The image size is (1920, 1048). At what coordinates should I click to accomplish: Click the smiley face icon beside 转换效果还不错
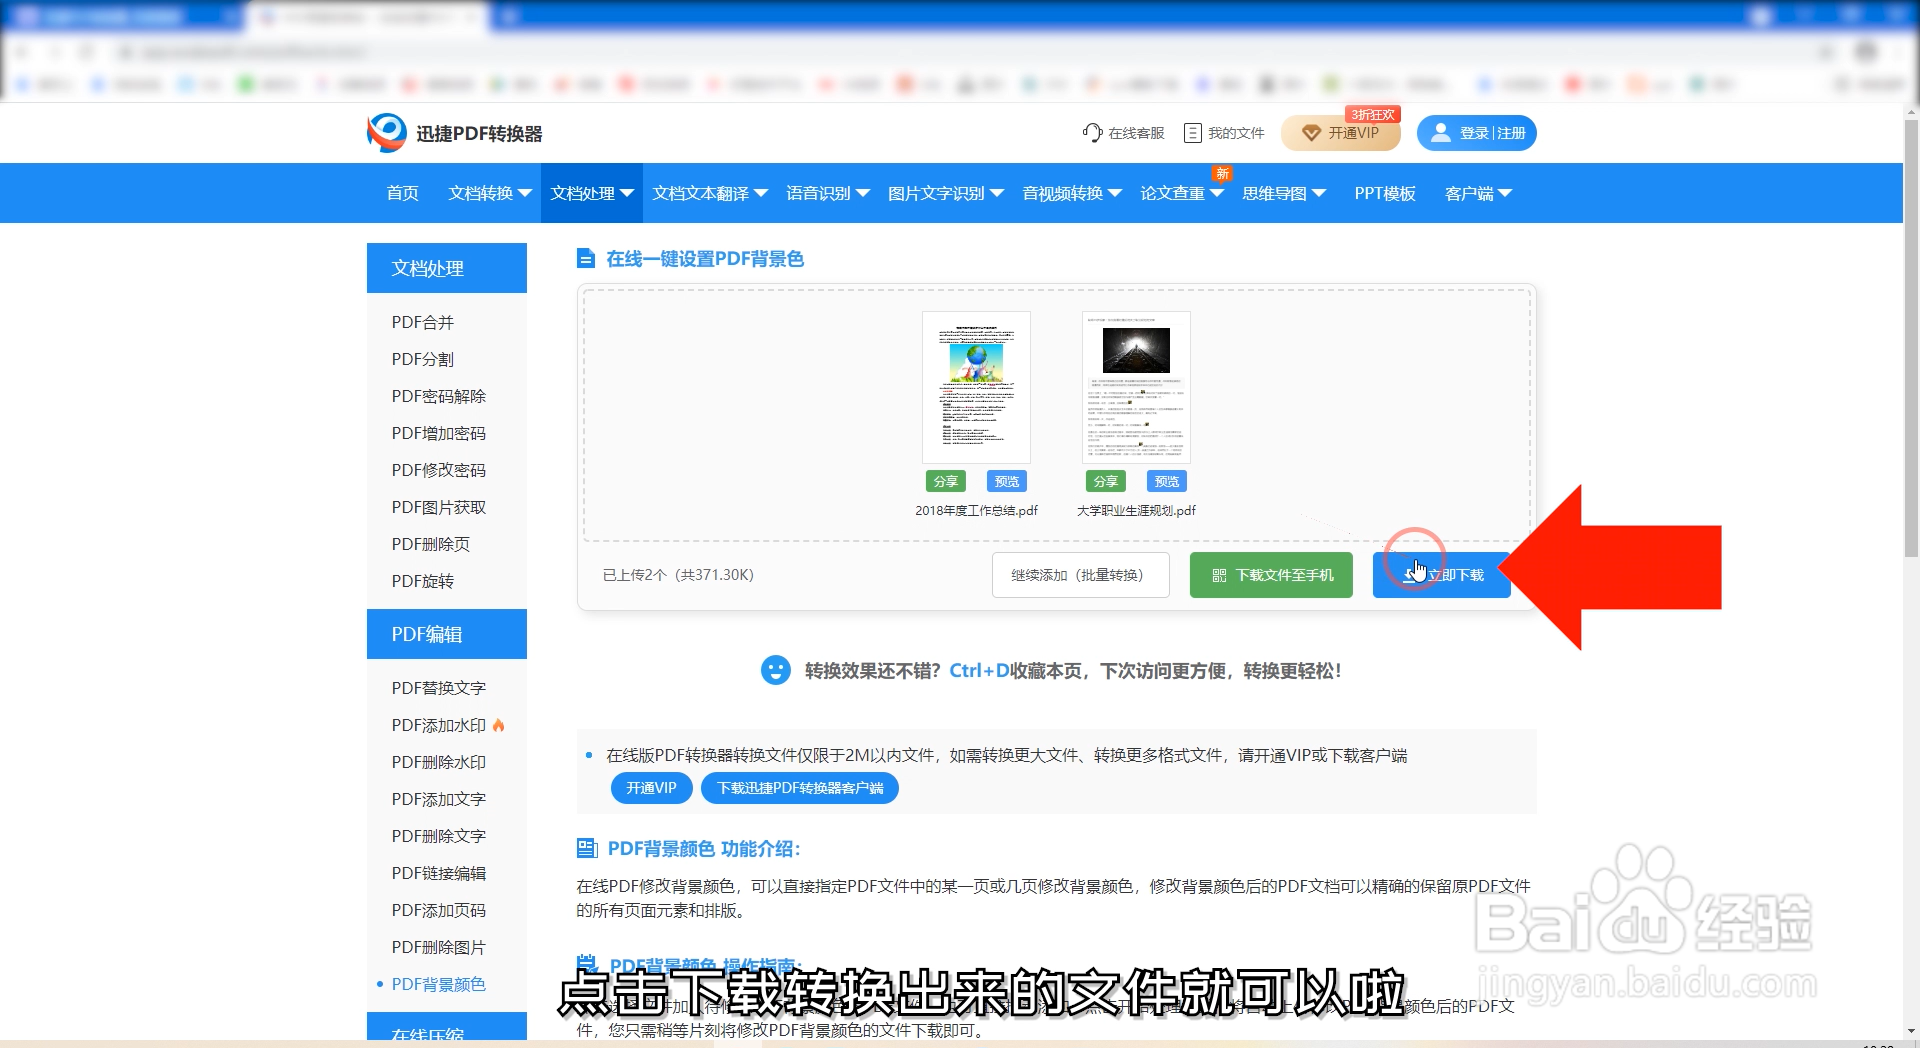(775, 670)
